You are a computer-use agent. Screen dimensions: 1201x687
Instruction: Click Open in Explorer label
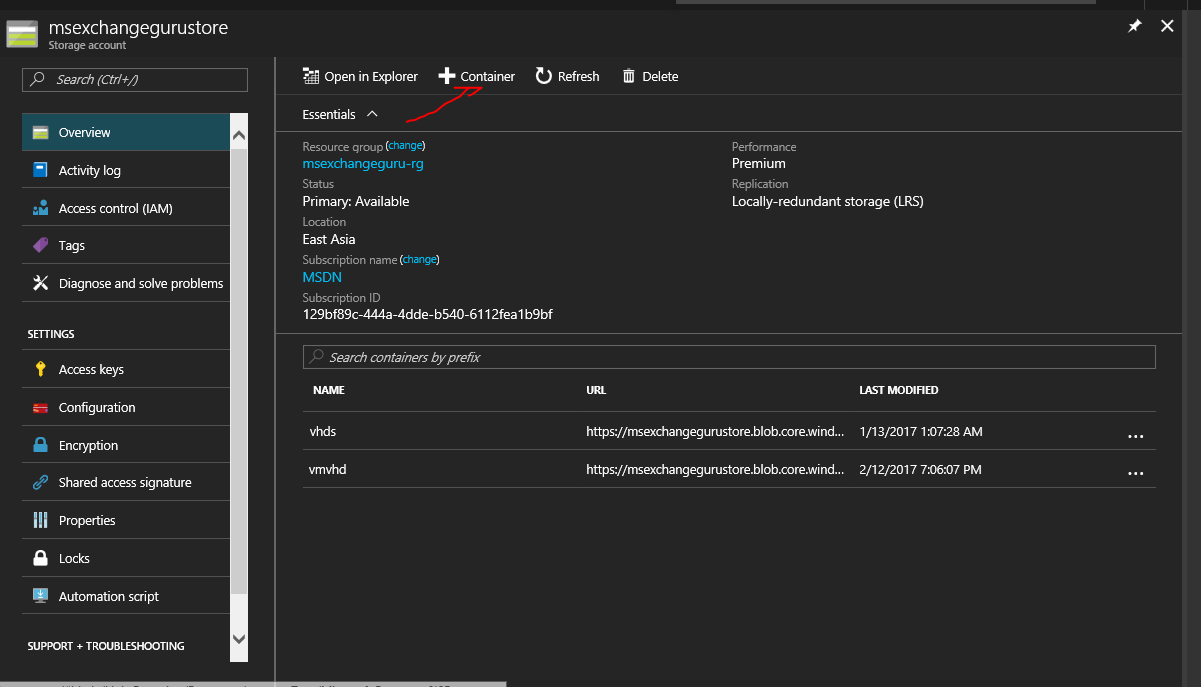click(371, 77)
